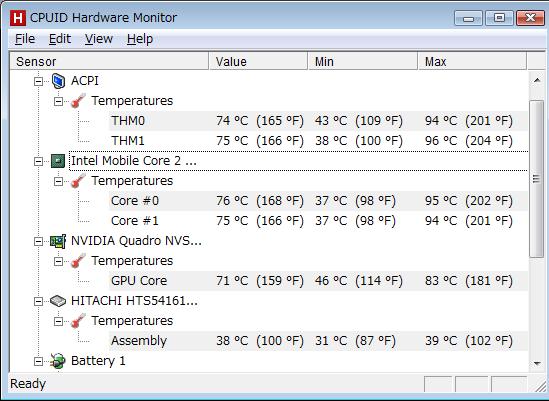Select the Assembly temperature row
Image resolution: width=549 pixels, height=401 pixels.
(x=318, y=341)
